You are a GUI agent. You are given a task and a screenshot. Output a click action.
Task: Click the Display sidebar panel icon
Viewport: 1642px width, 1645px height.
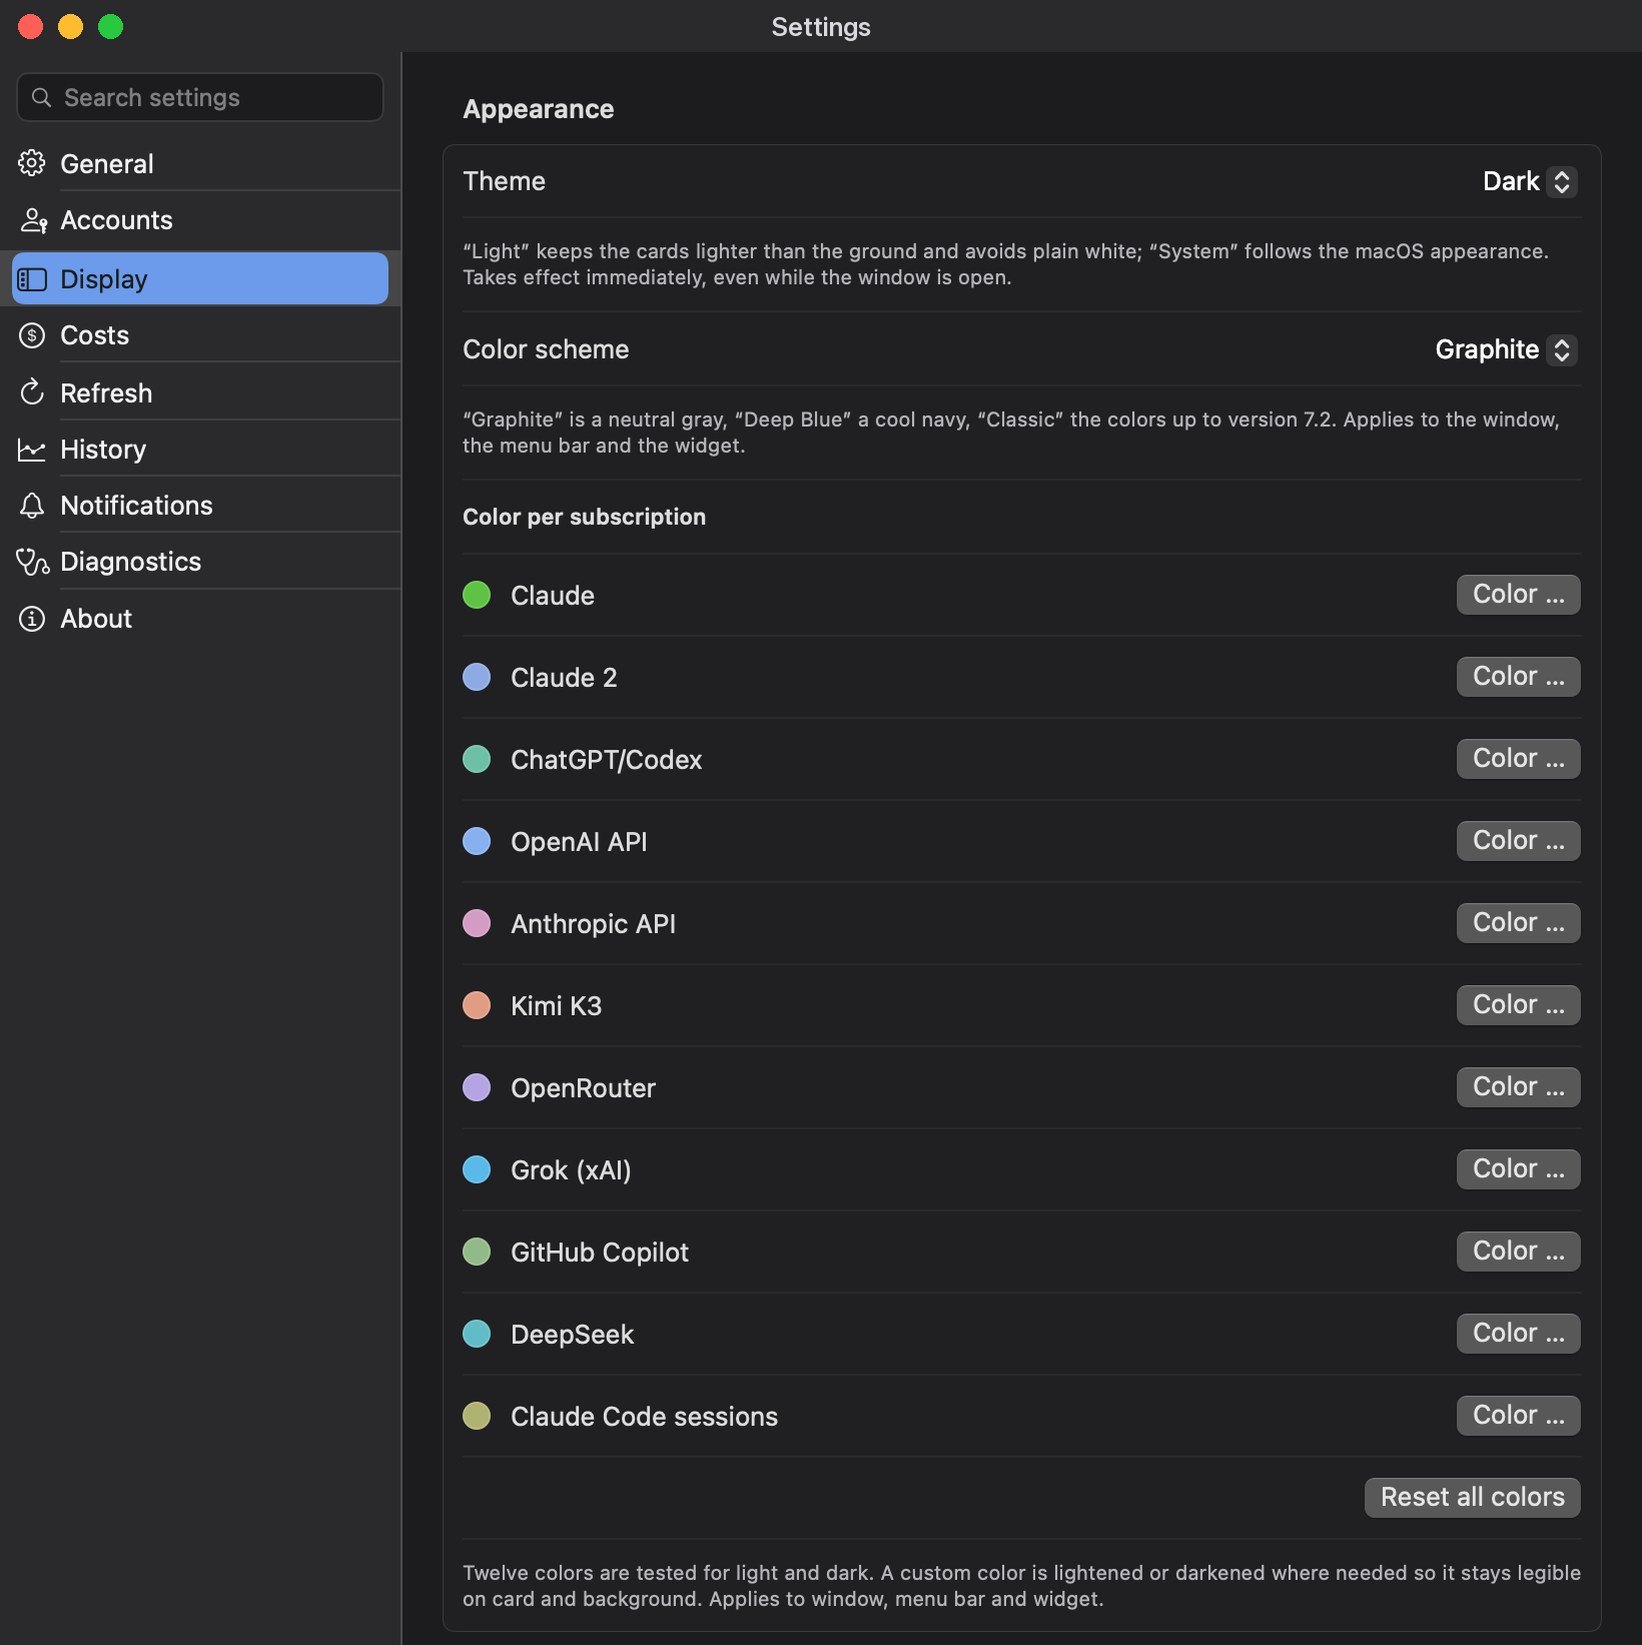point(32,279)
